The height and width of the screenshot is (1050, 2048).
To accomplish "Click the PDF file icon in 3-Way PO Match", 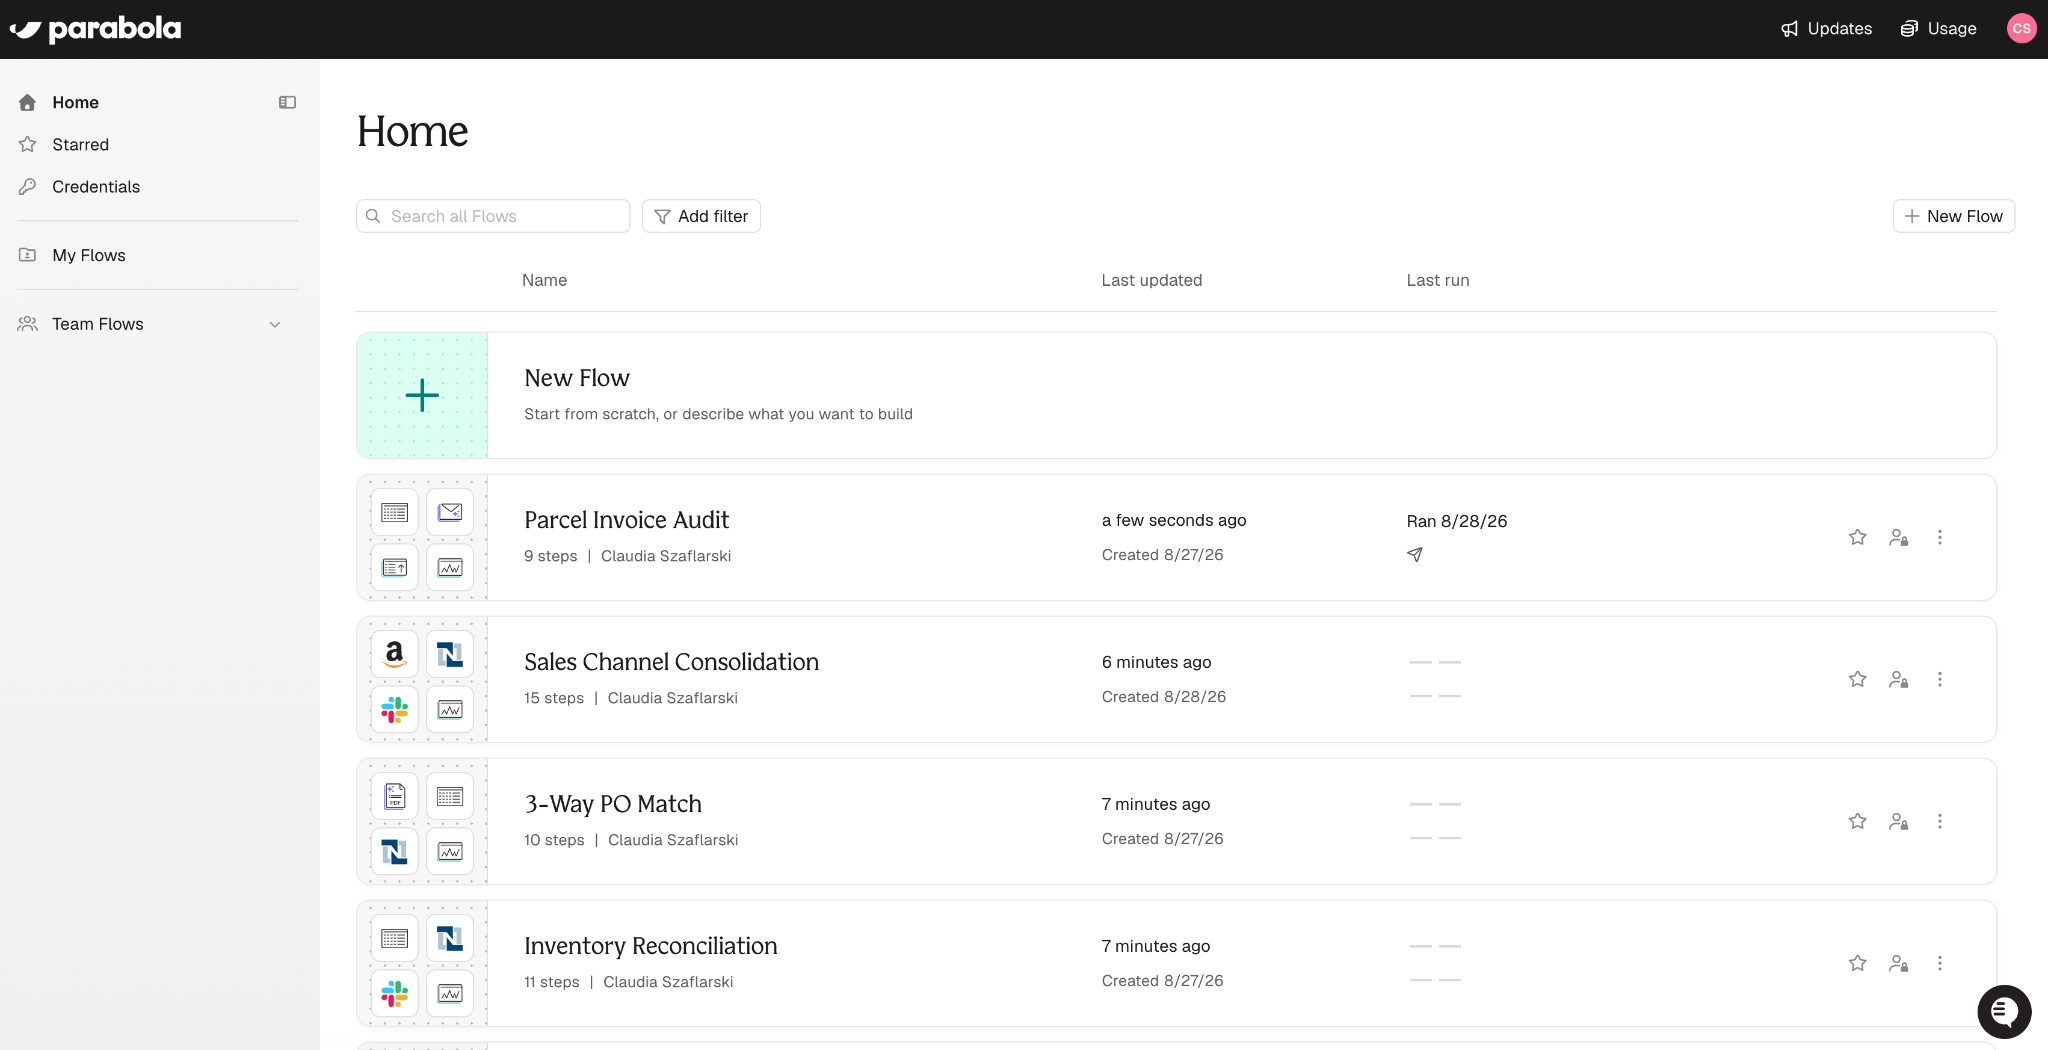I will [x=395, y=796].
